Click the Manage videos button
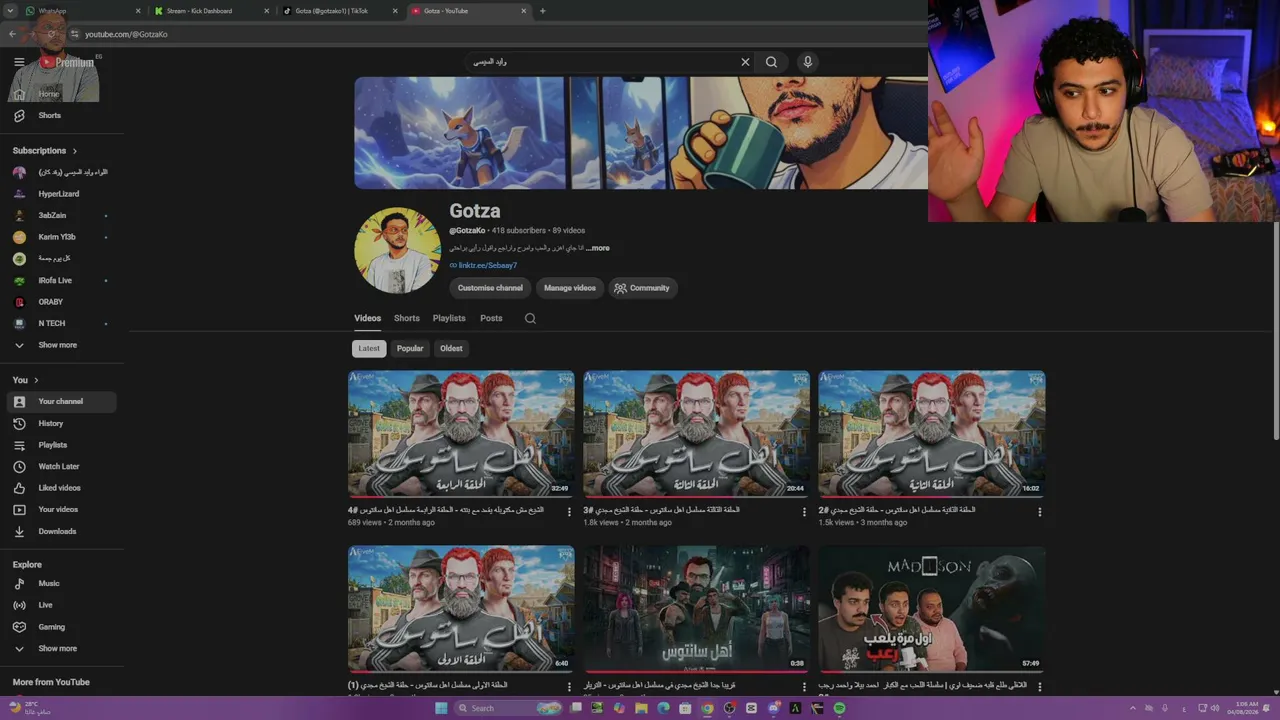The height and width of the screenshot is (720, 1280). [x=570, y=288]
